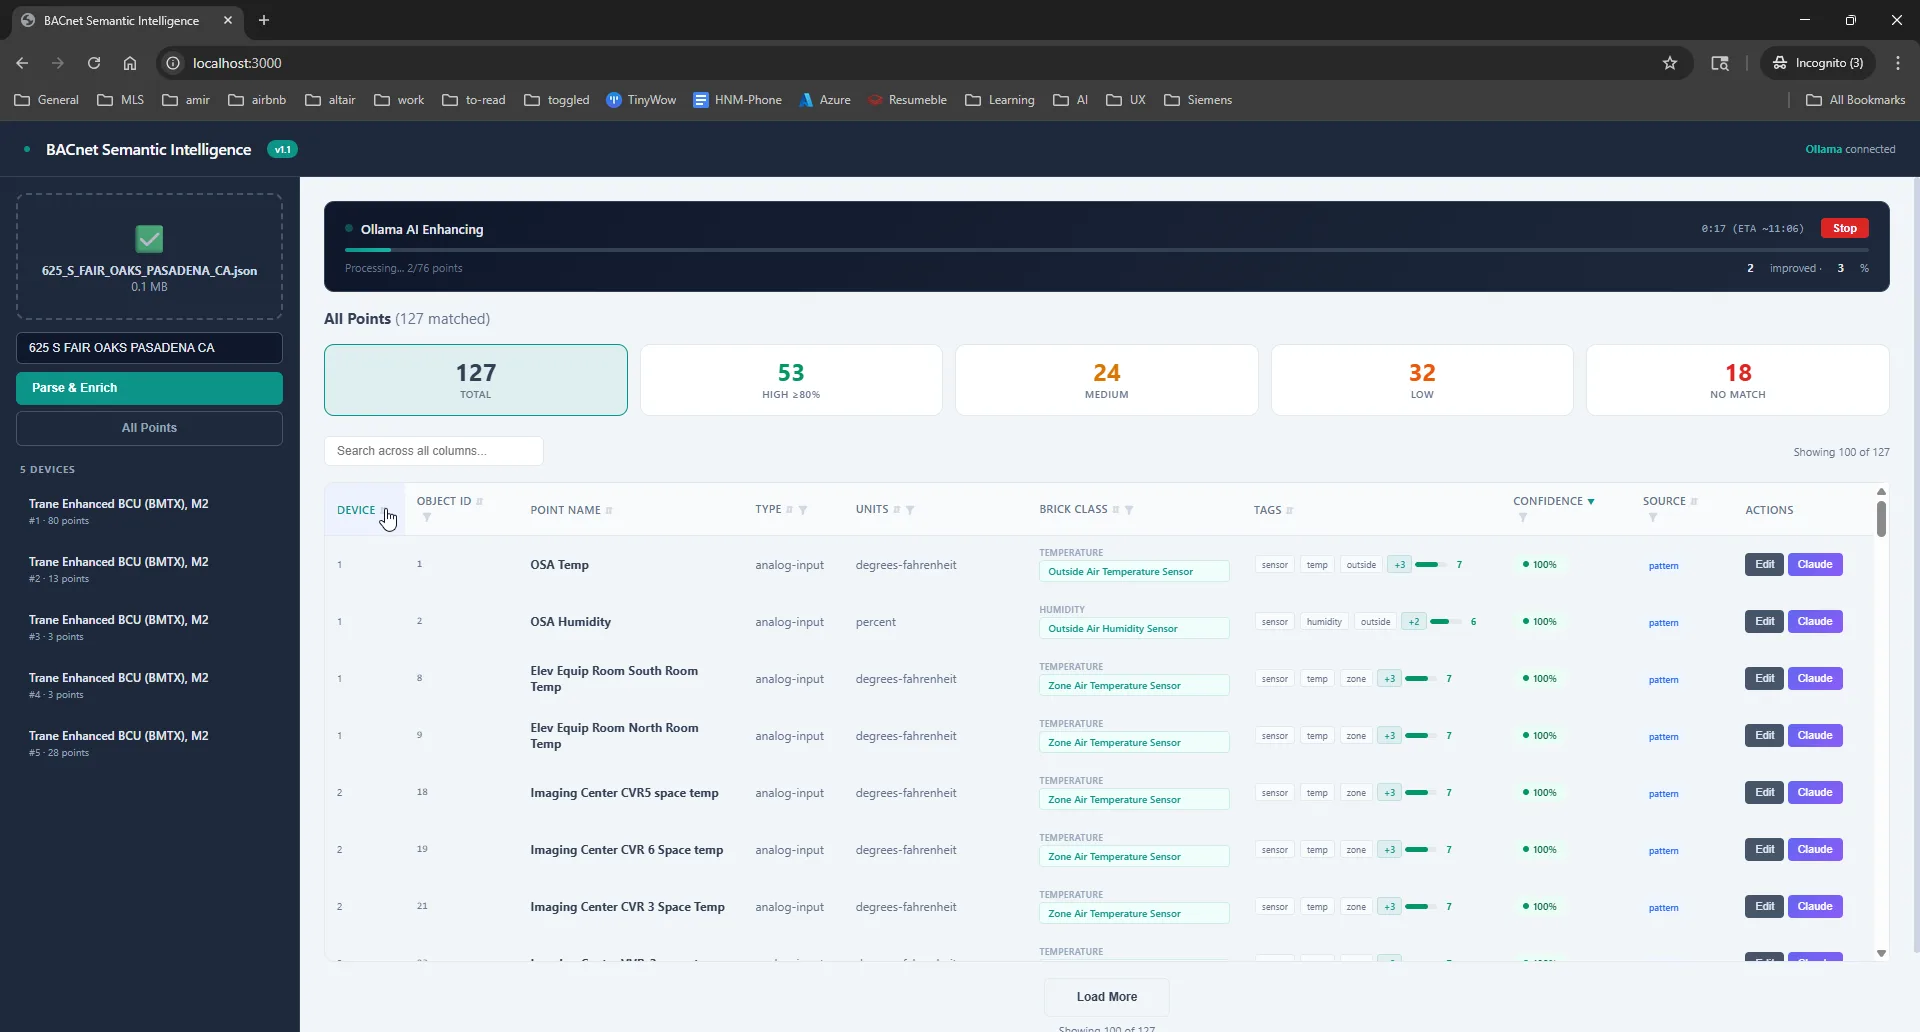The height and width of the screenshot is (1032, 1920).
Task: Open Brick class dropdown for OSA Humidity
Action: [x=1134, y=629]
